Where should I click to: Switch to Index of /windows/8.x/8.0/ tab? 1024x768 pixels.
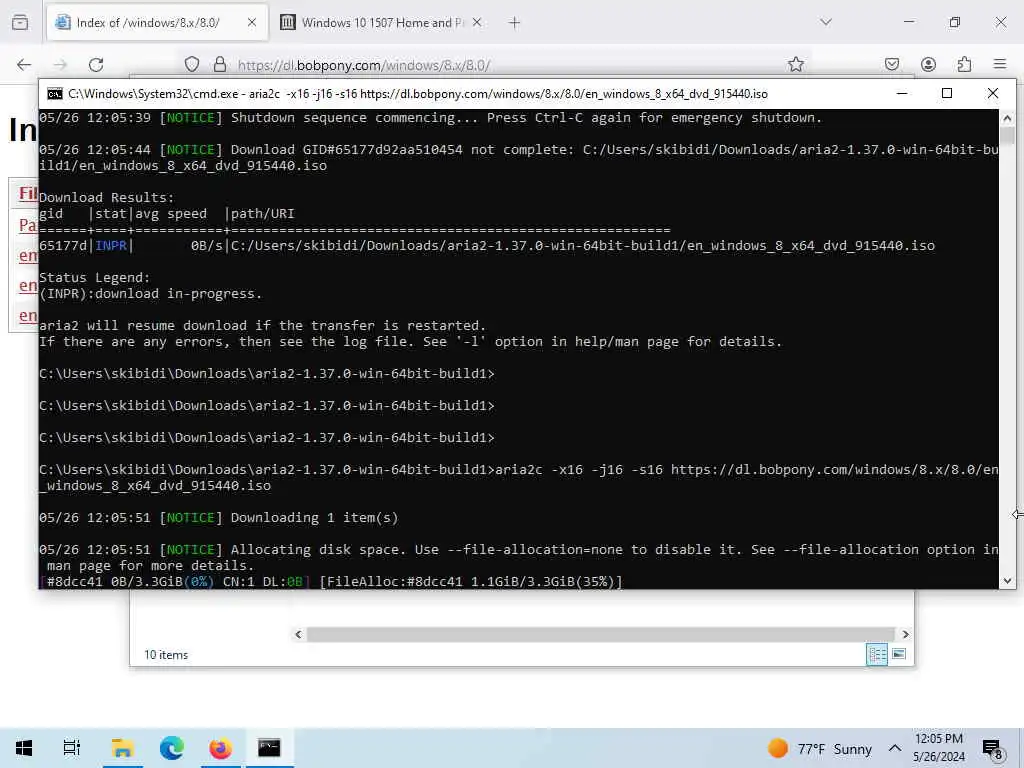(x=157, y=23)
